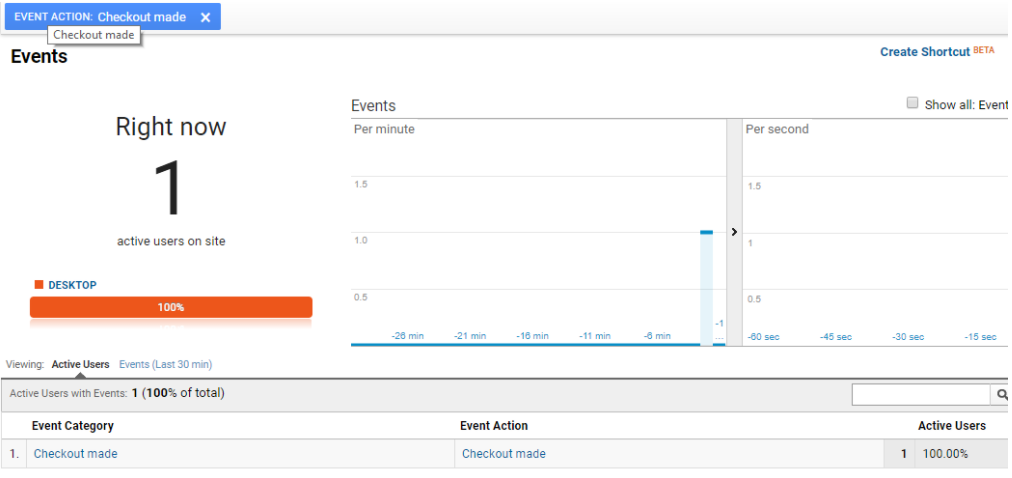This screenshot has width=1012, height=478.
Task: Click the Per second chart label
Action: pos(777,129)
